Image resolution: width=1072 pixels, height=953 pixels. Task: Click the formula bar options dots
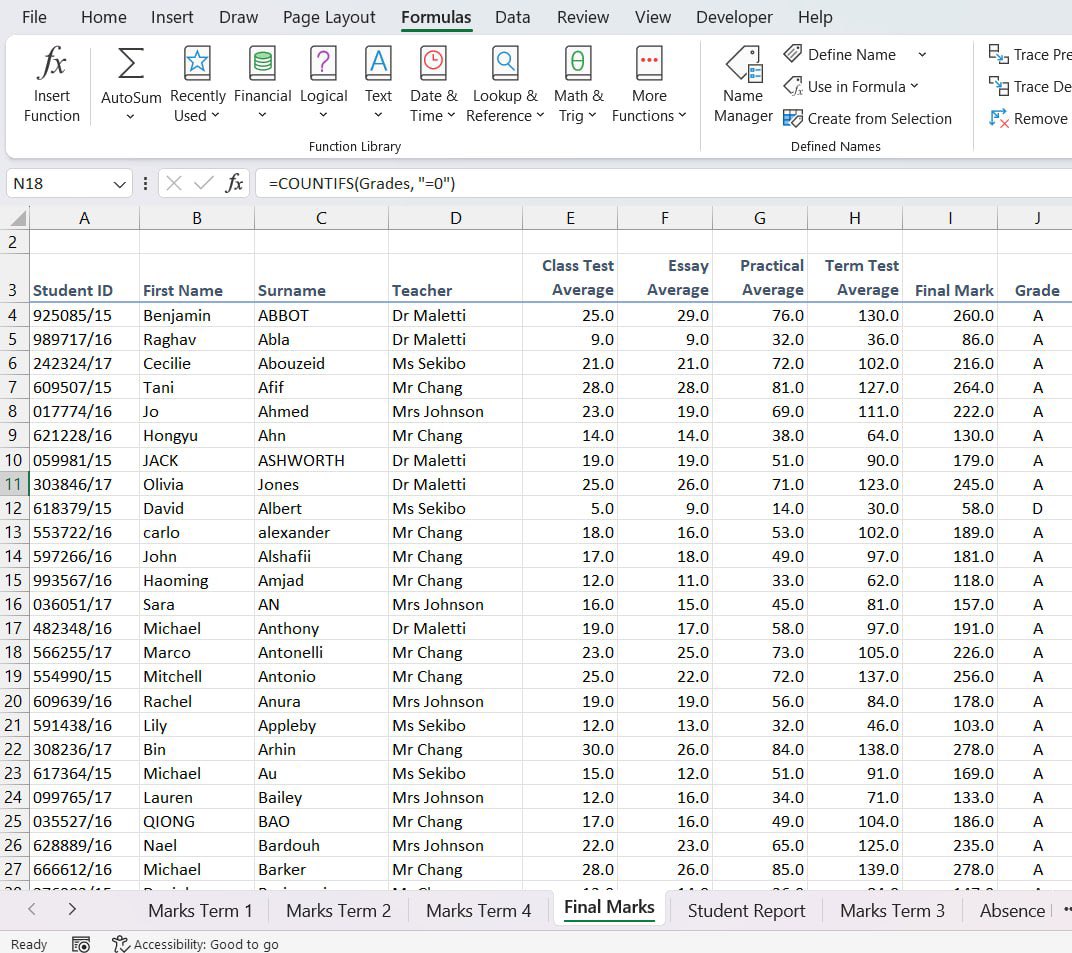[x=145, y=183]
